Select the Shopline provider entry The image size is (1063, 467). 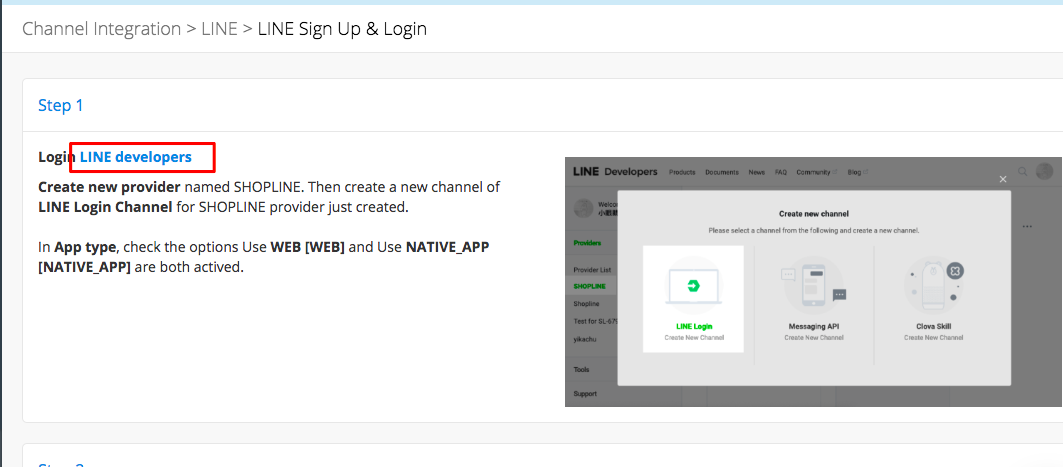coord(586,304)
